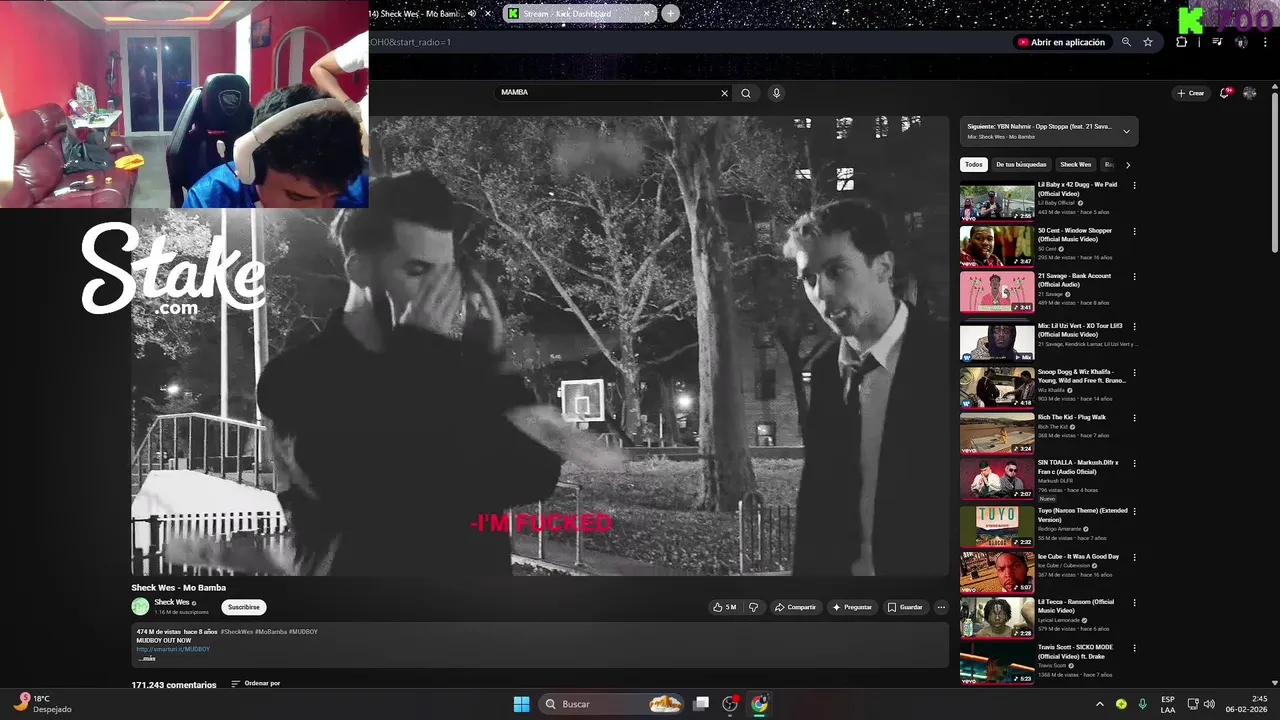Open options menu for Ice Cube It Was A Good Day

(x=1134, y=557)
